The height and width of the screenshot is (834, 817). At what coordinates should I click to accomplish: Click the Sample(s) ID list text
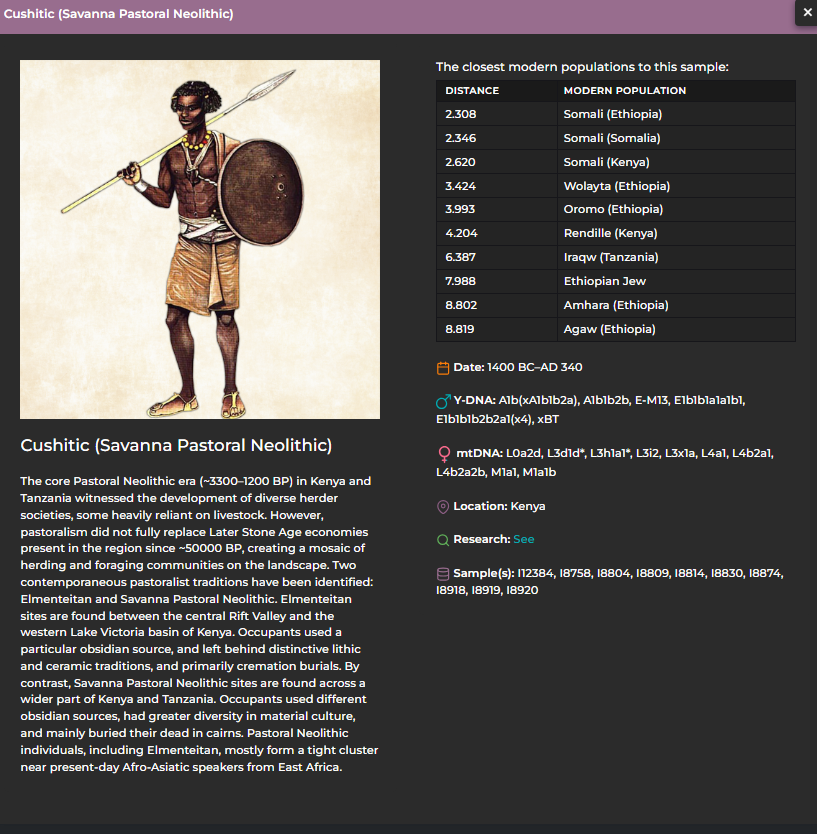[x=610, y=582]
